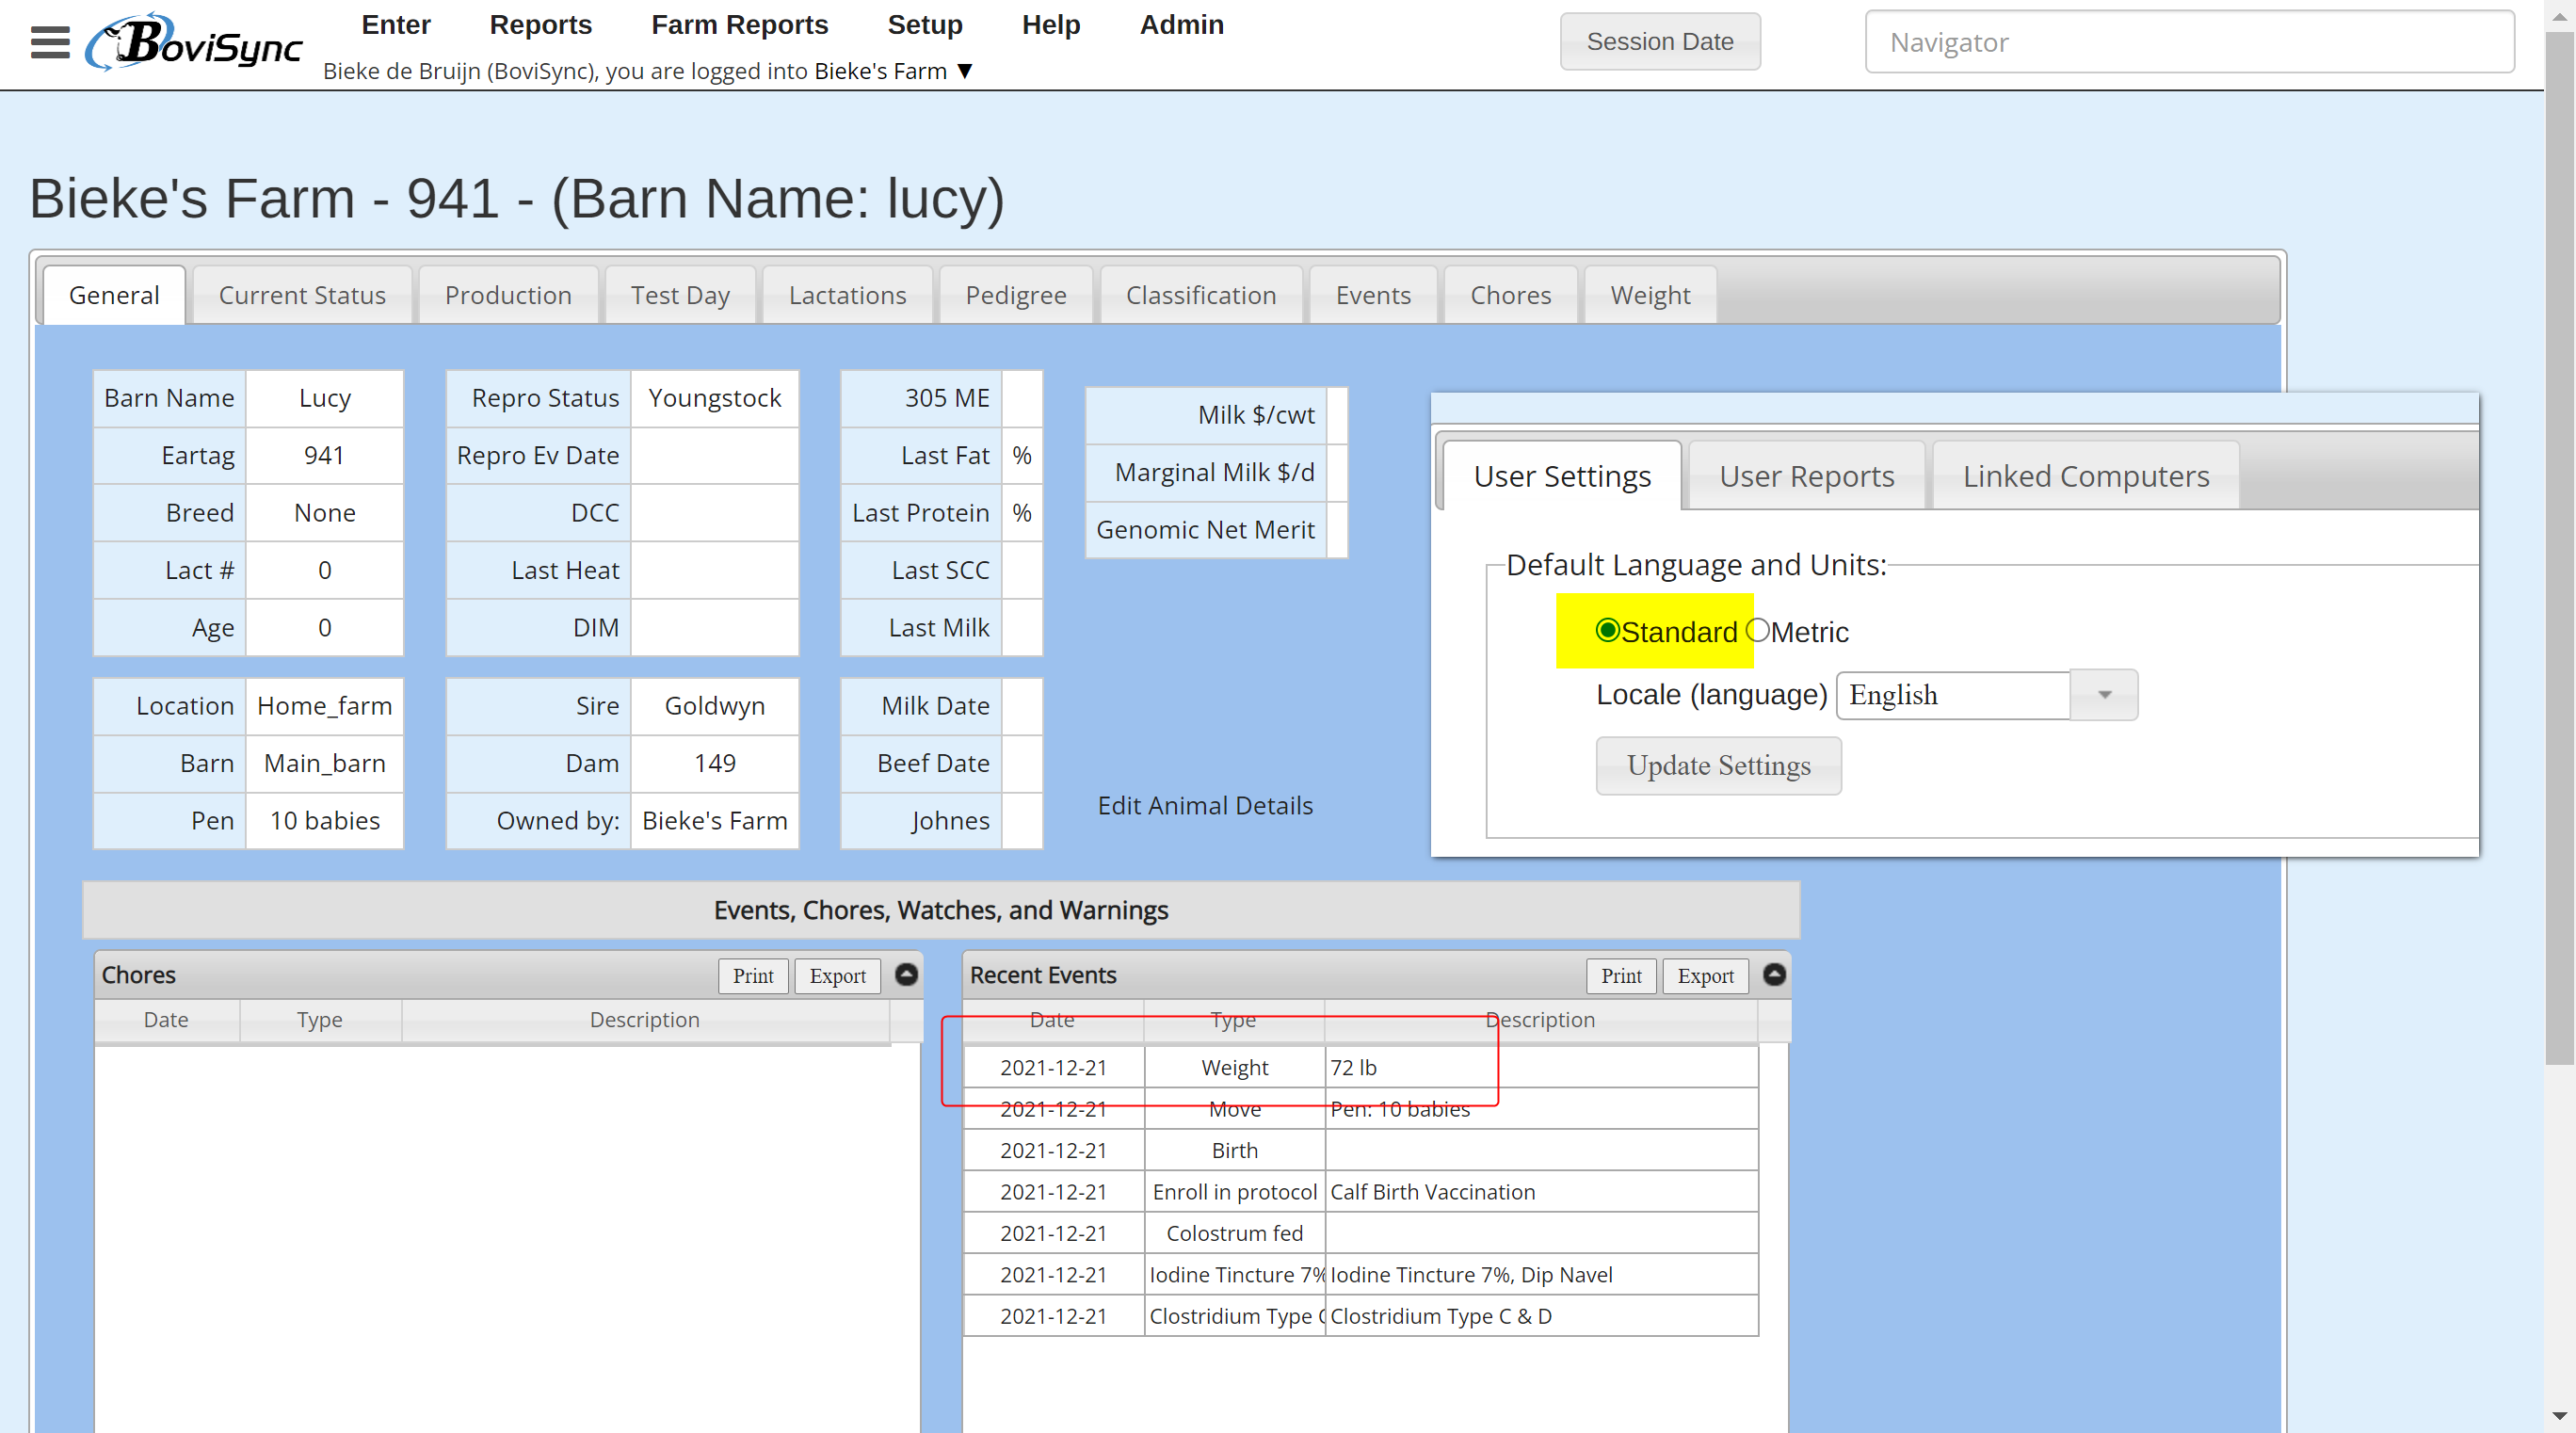Open the Reports menu
Image resolution: width=2576 pixels, height=1433 pixels.
(540, 24)
